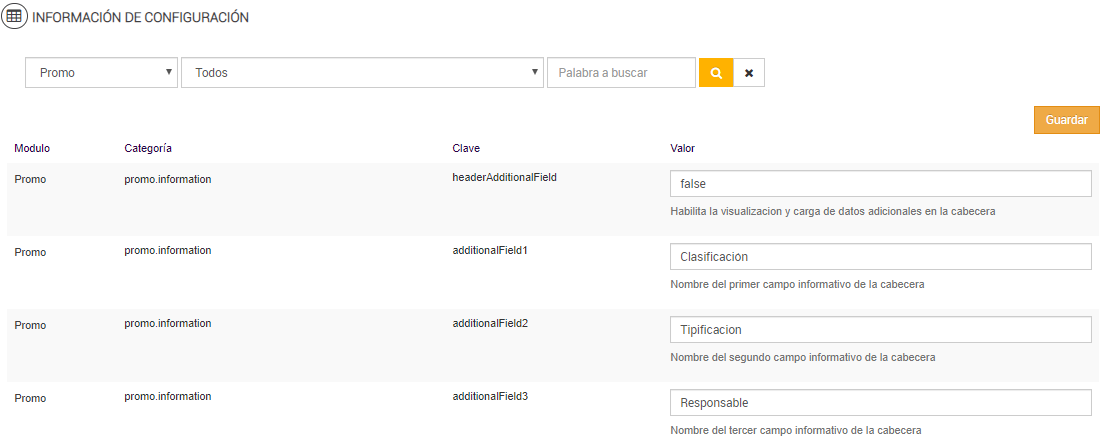Click the additionalField2 input showing Tipificacion
Viewport: 1105px width, 443px height.
coord(880,330)
